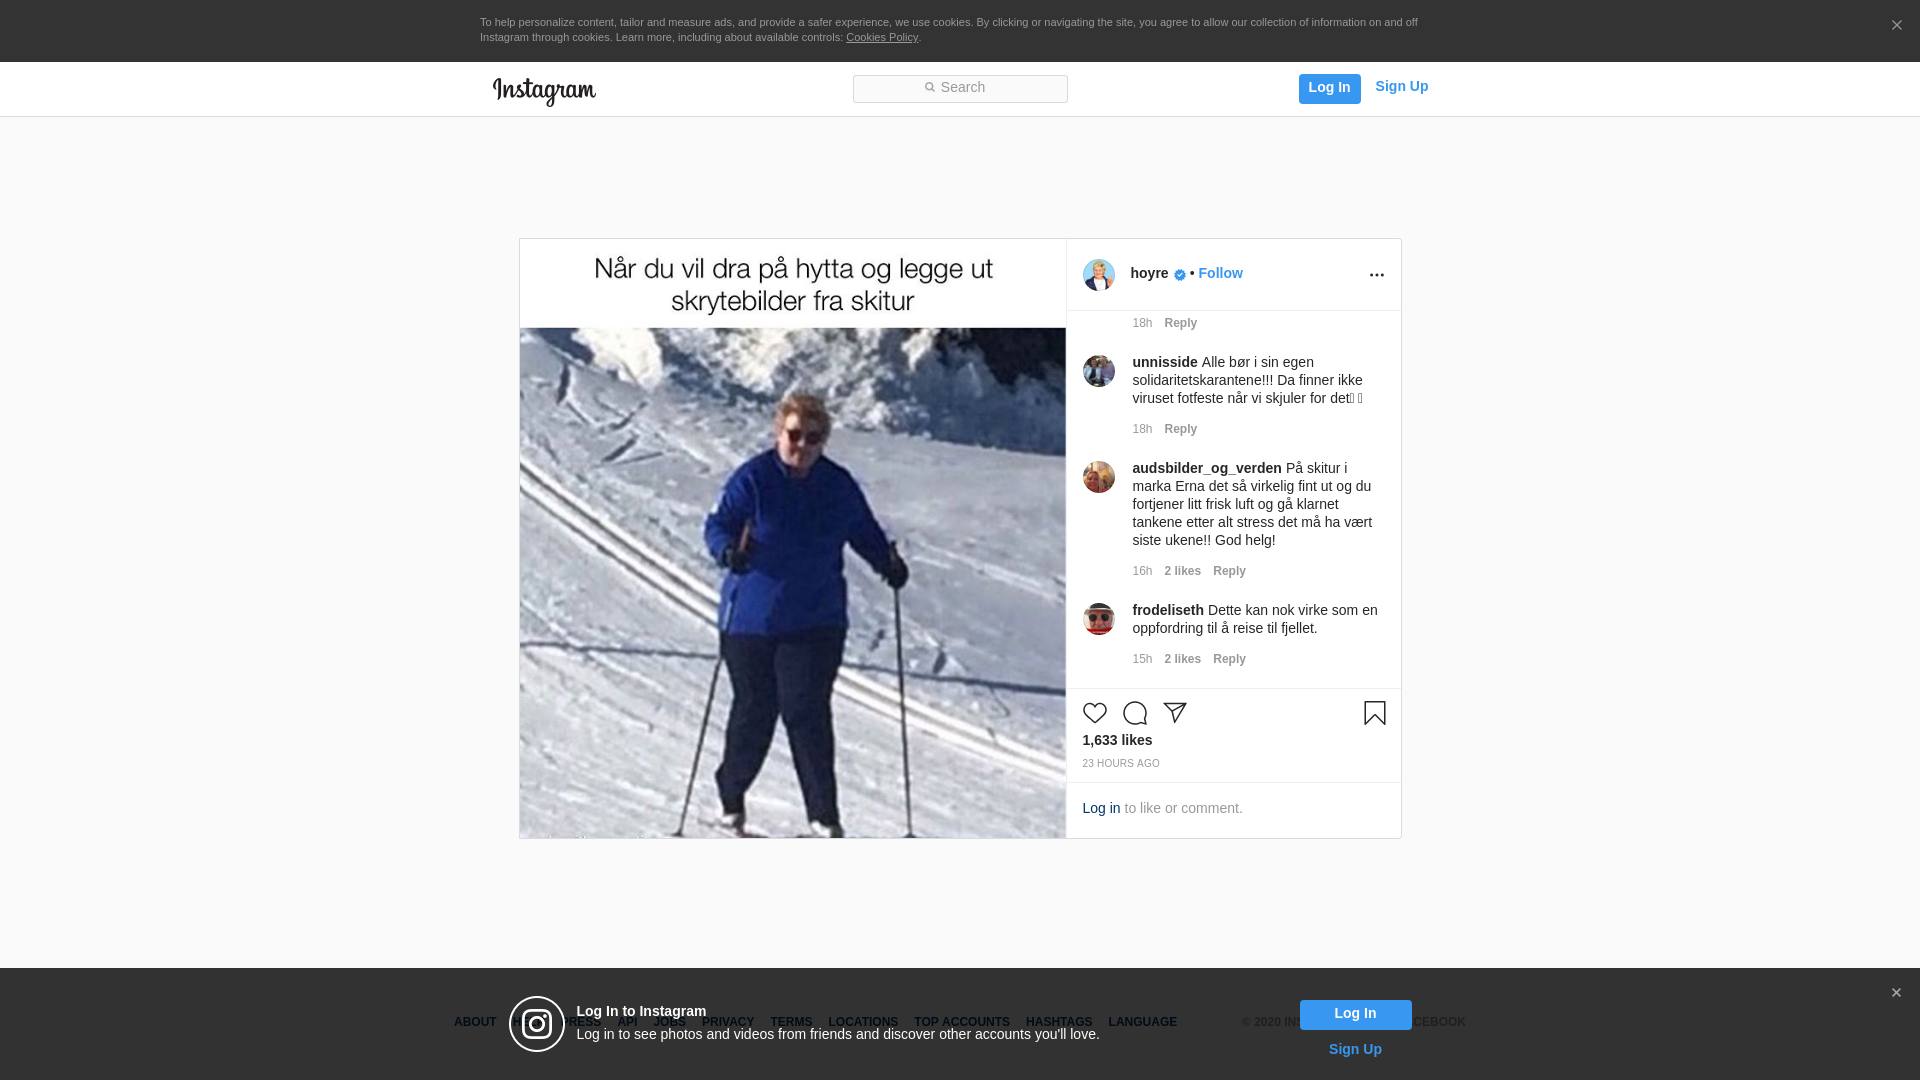Open the LOCATIONS footer link
1920x1080 pixels.
(x=862, y=1023)
